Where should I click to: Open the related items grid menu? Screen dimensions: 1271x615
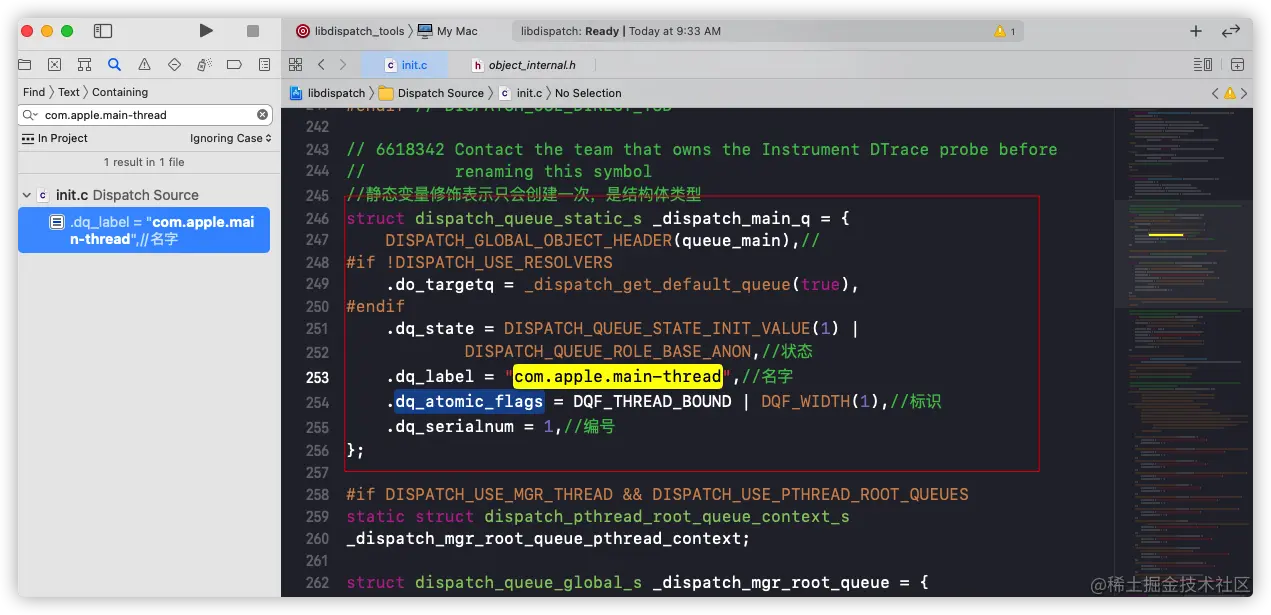click(295, 64)
